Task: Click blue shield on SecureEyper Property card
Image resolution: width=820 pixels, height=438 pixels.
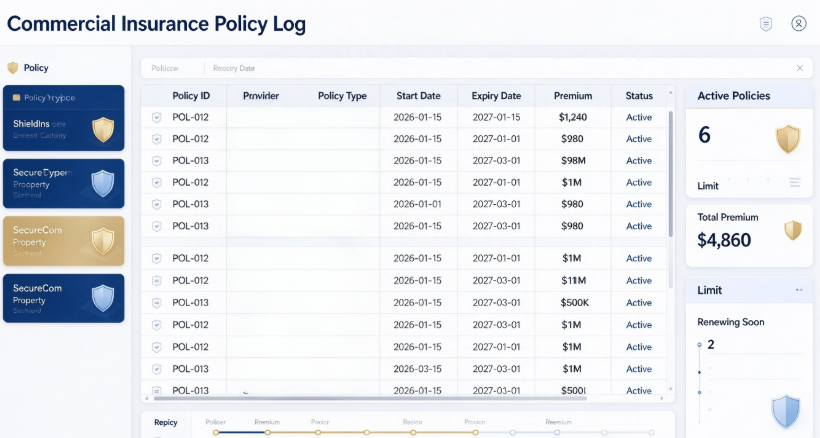Action: click(102, 183)
